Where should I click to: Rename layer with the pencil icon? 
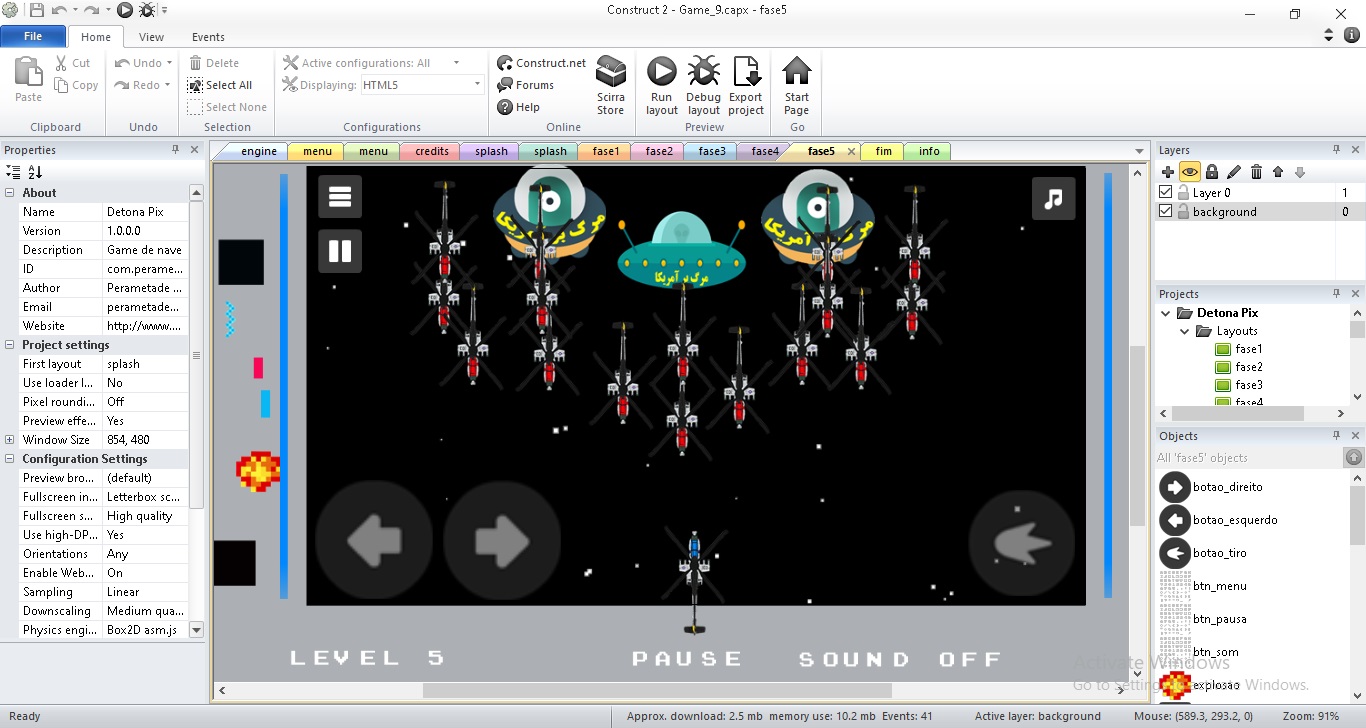[1234, 172]
